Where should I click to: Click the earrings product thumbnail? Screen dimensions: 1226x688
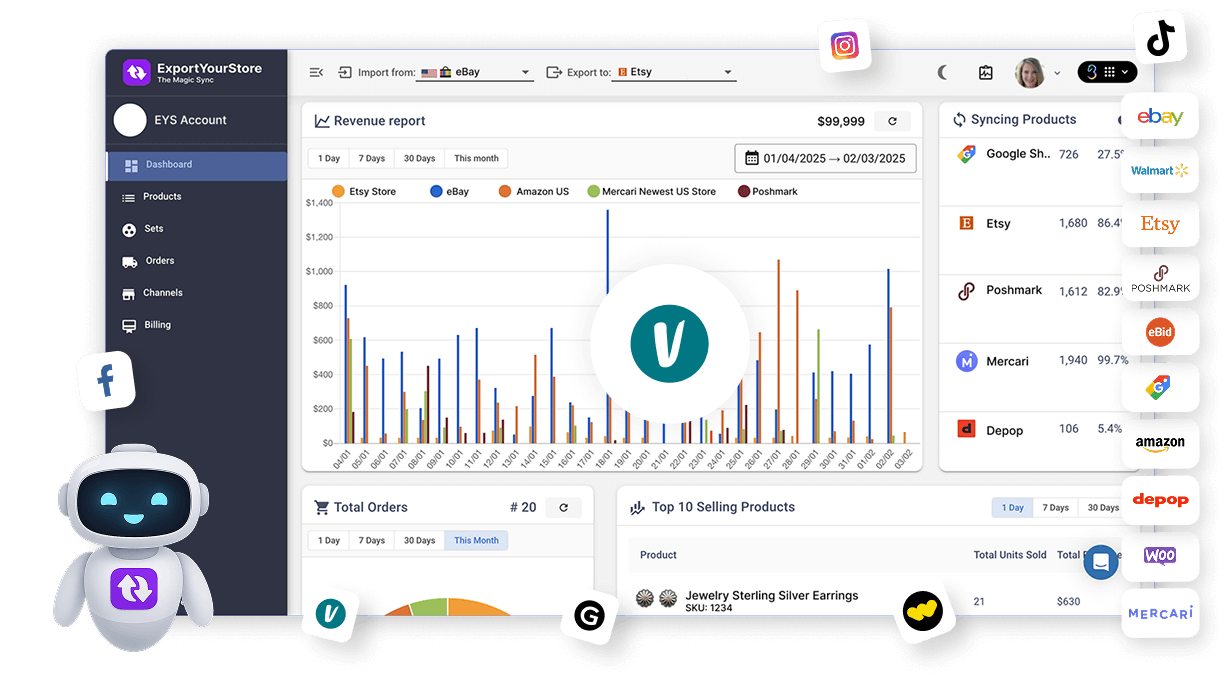[657, 598]
